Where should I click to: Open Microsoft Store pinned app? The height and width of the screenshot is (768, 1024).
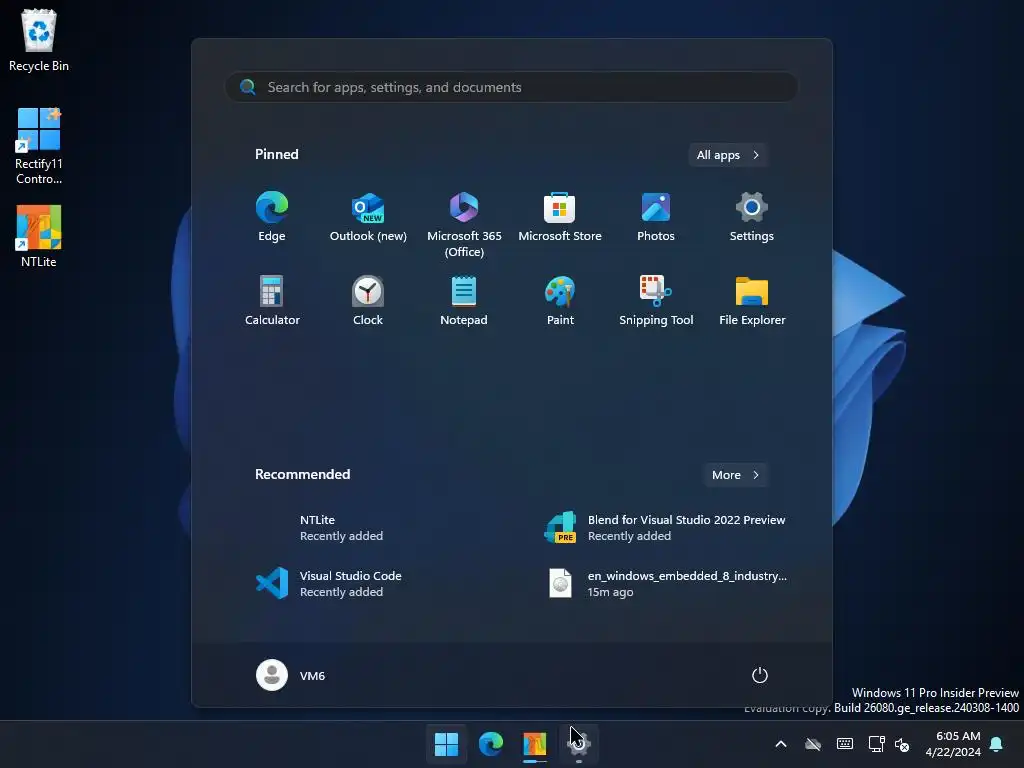tap(560, 218)
